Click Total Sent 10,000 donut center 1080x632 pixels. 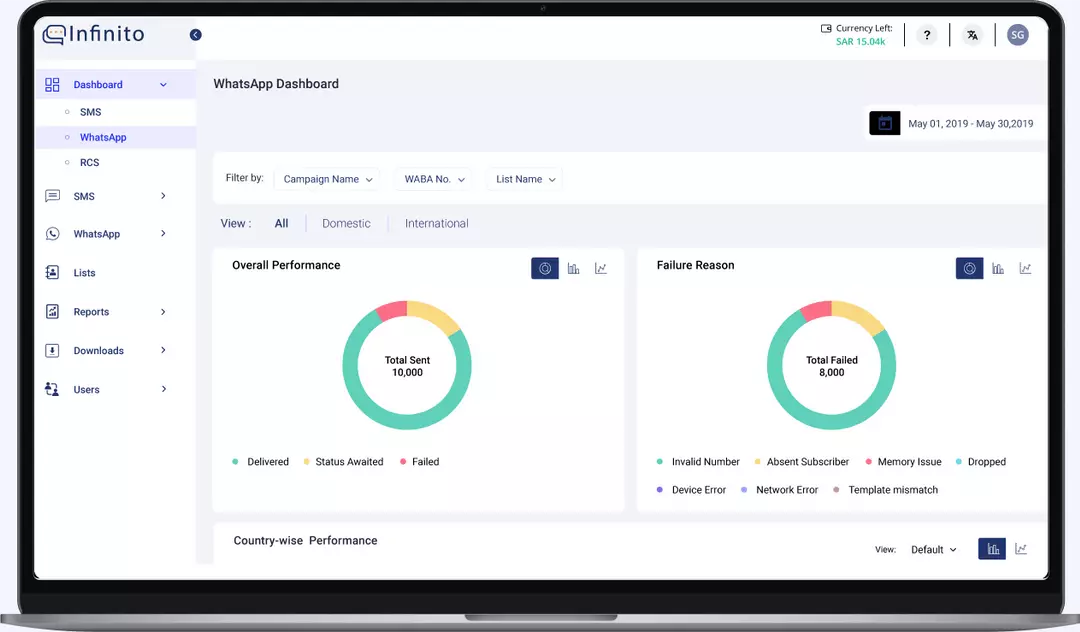point(407,366)
